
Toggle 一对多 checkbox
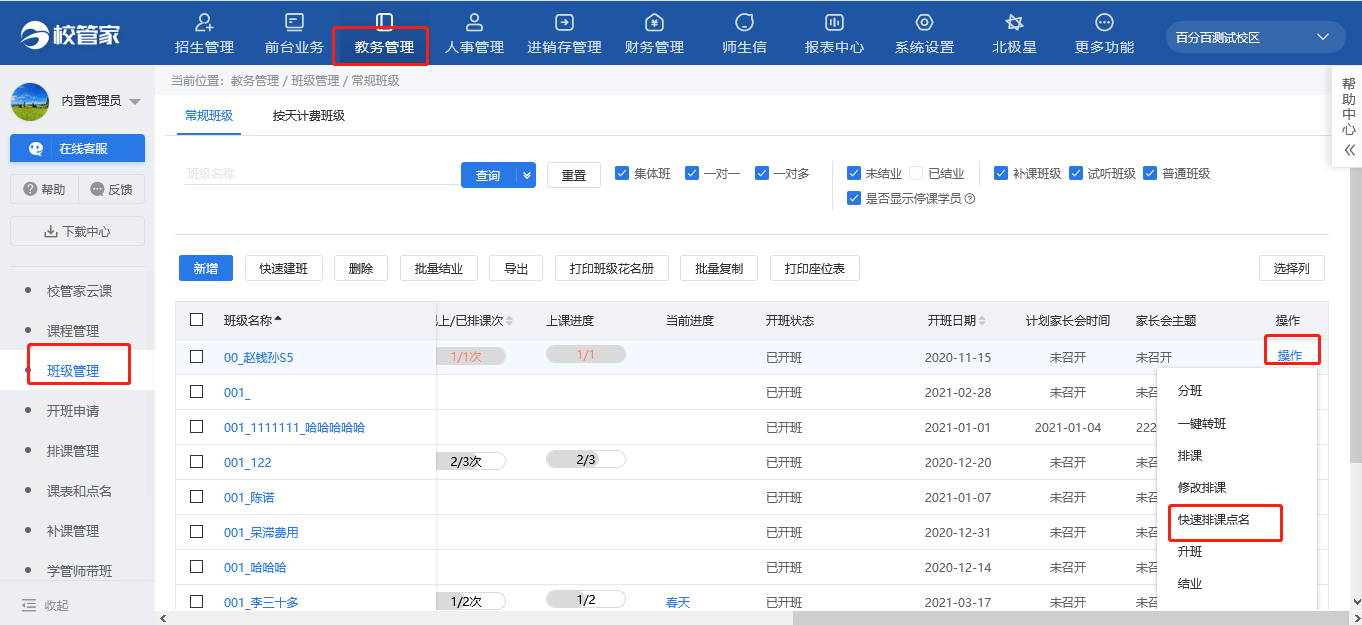pos(762,172)
